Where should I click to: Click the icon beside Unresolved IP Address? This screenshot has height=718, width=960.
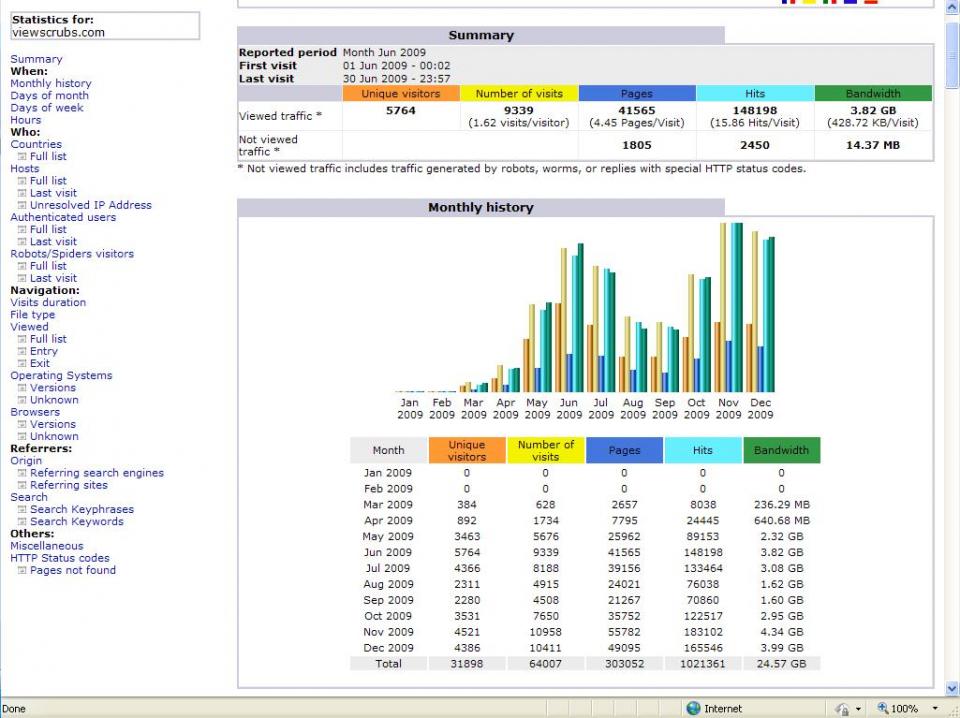pos(22,206)
